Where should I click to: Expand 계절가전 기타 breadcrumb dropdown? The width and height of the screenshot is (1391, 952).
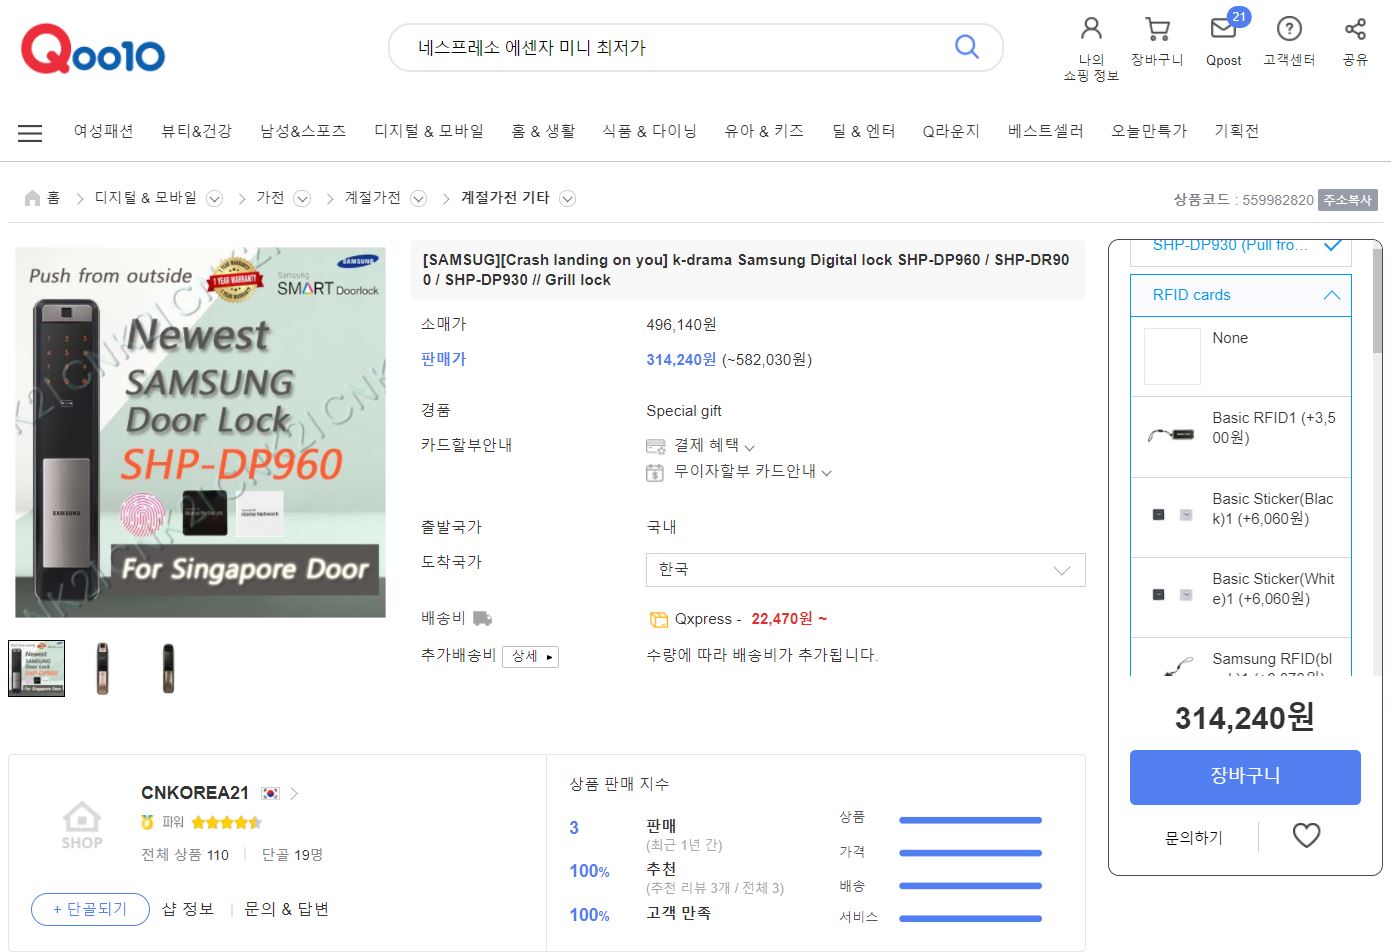567,198
